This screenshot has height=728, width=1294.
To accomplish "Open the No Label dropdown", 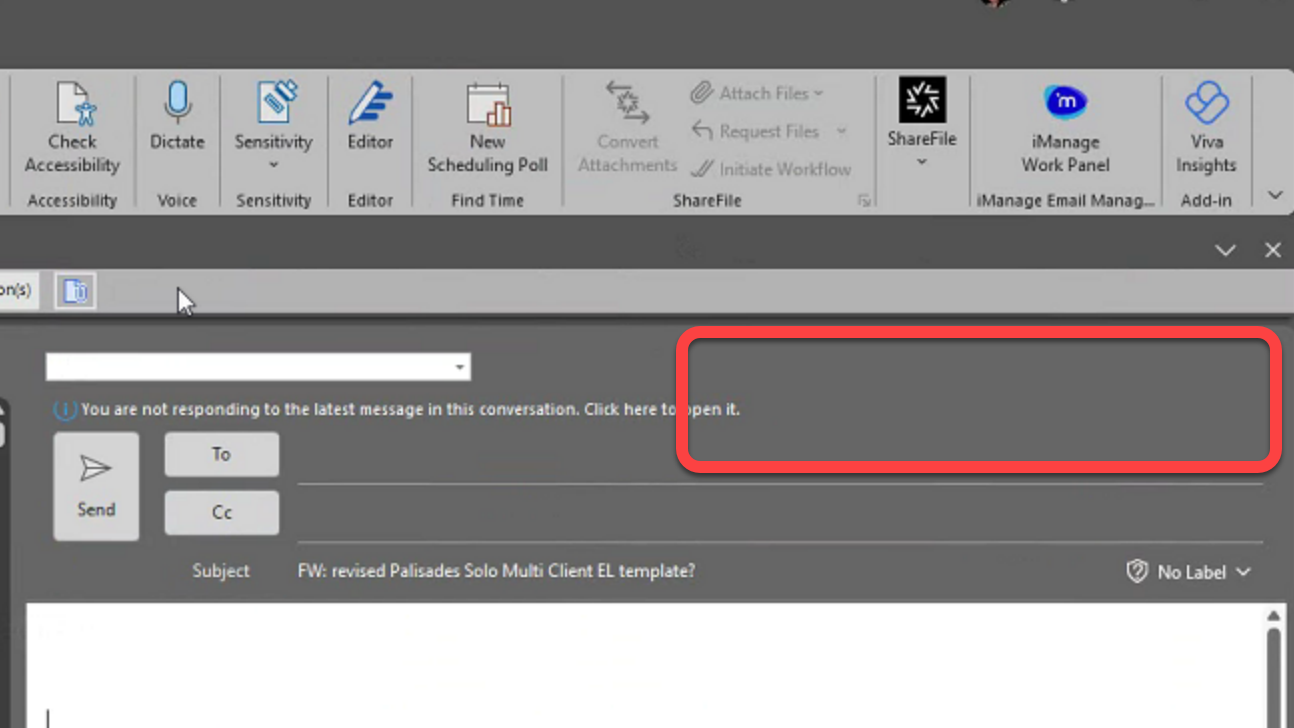I will 1189,571.
